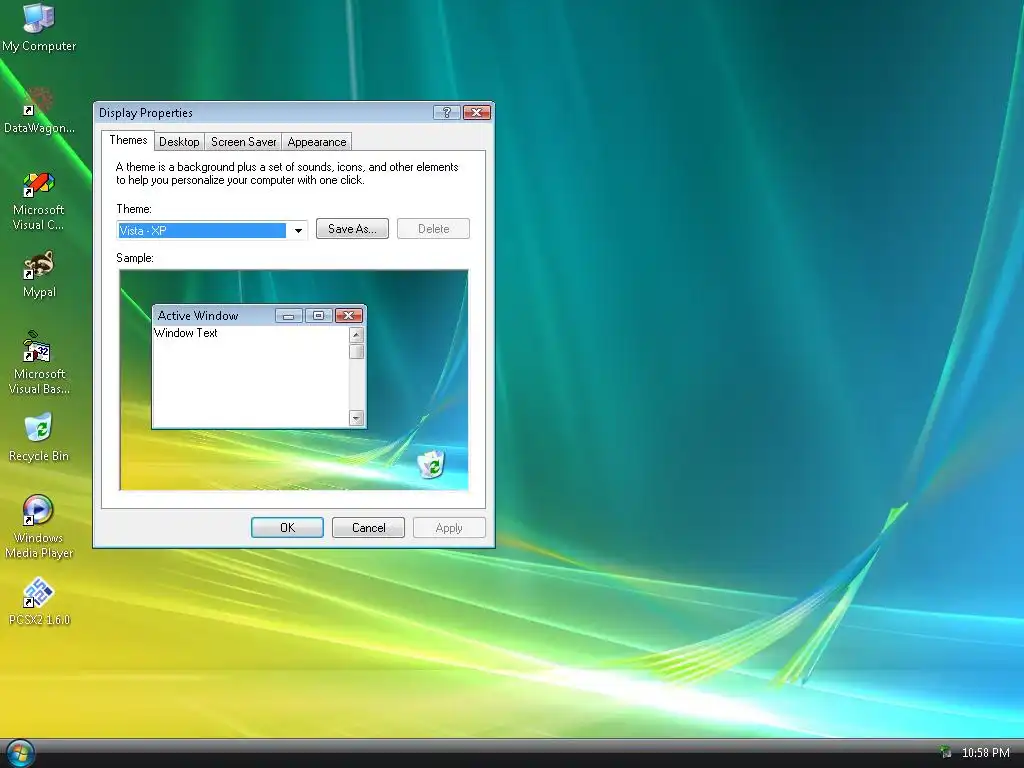The height and width of the screenshot is (768, 1024).
Task: Close the Display Properties dialog
Action: pos(477,112)
